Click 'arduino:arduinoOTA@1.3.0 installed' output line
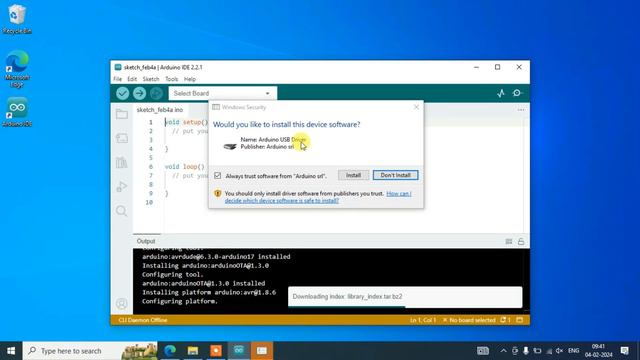This screenshot has width=640, height=360. (x=204, y=283)
